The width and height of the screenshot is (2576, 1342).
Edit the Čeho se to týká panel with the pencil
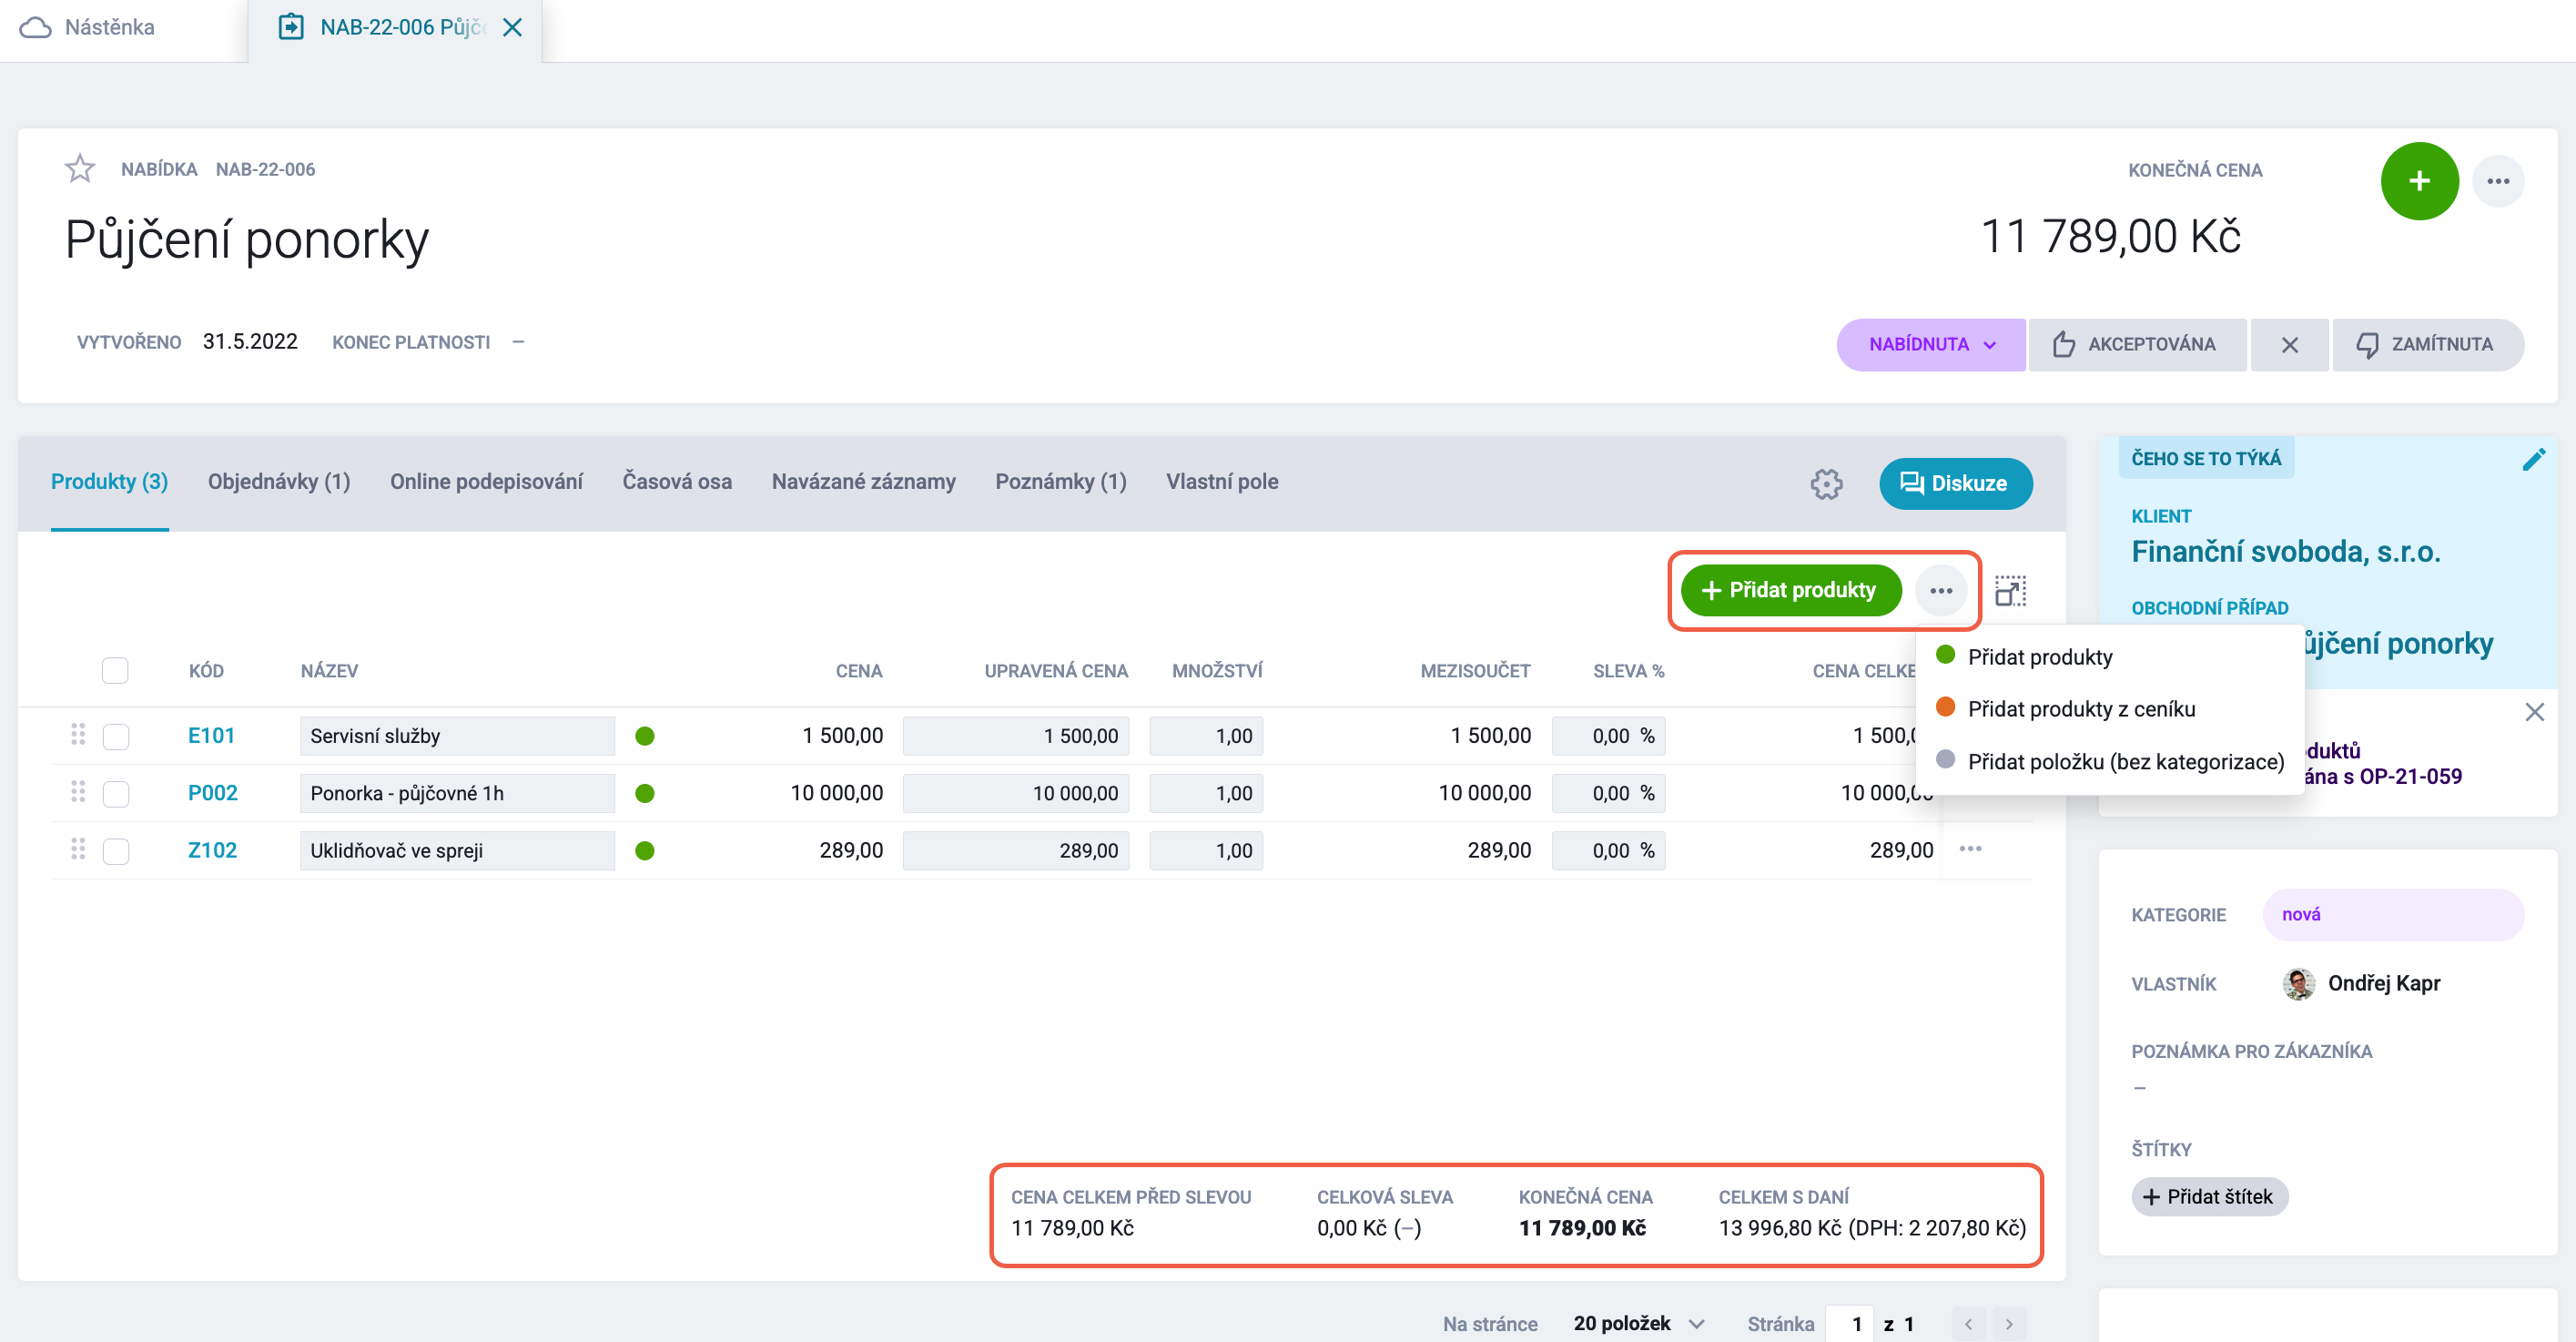2533,459
